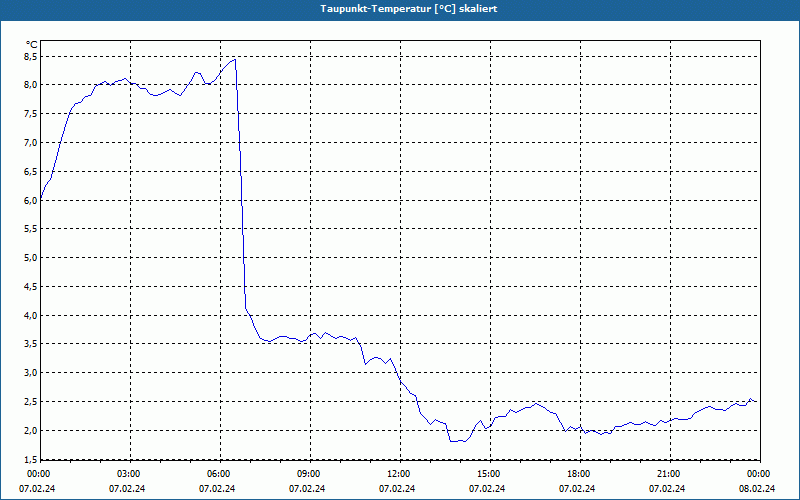Click the chart title 'Taupunkt-Temperatur [°C] skaliert'
Image resolution: width=800 pixels, height=500 pixels.
click(x=409, y=9)
